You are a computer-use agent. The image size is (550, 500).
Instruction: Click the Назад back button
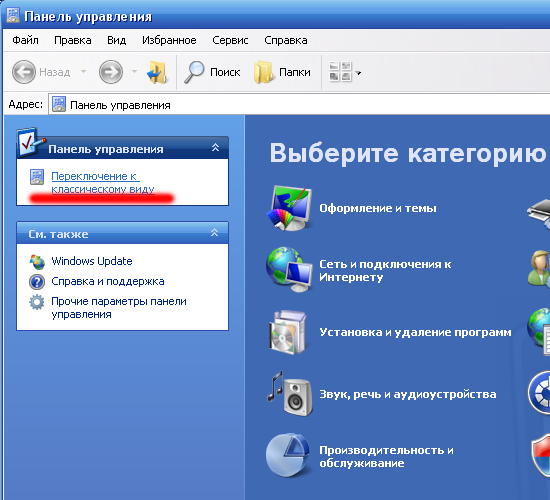click(x=41, y=72)
